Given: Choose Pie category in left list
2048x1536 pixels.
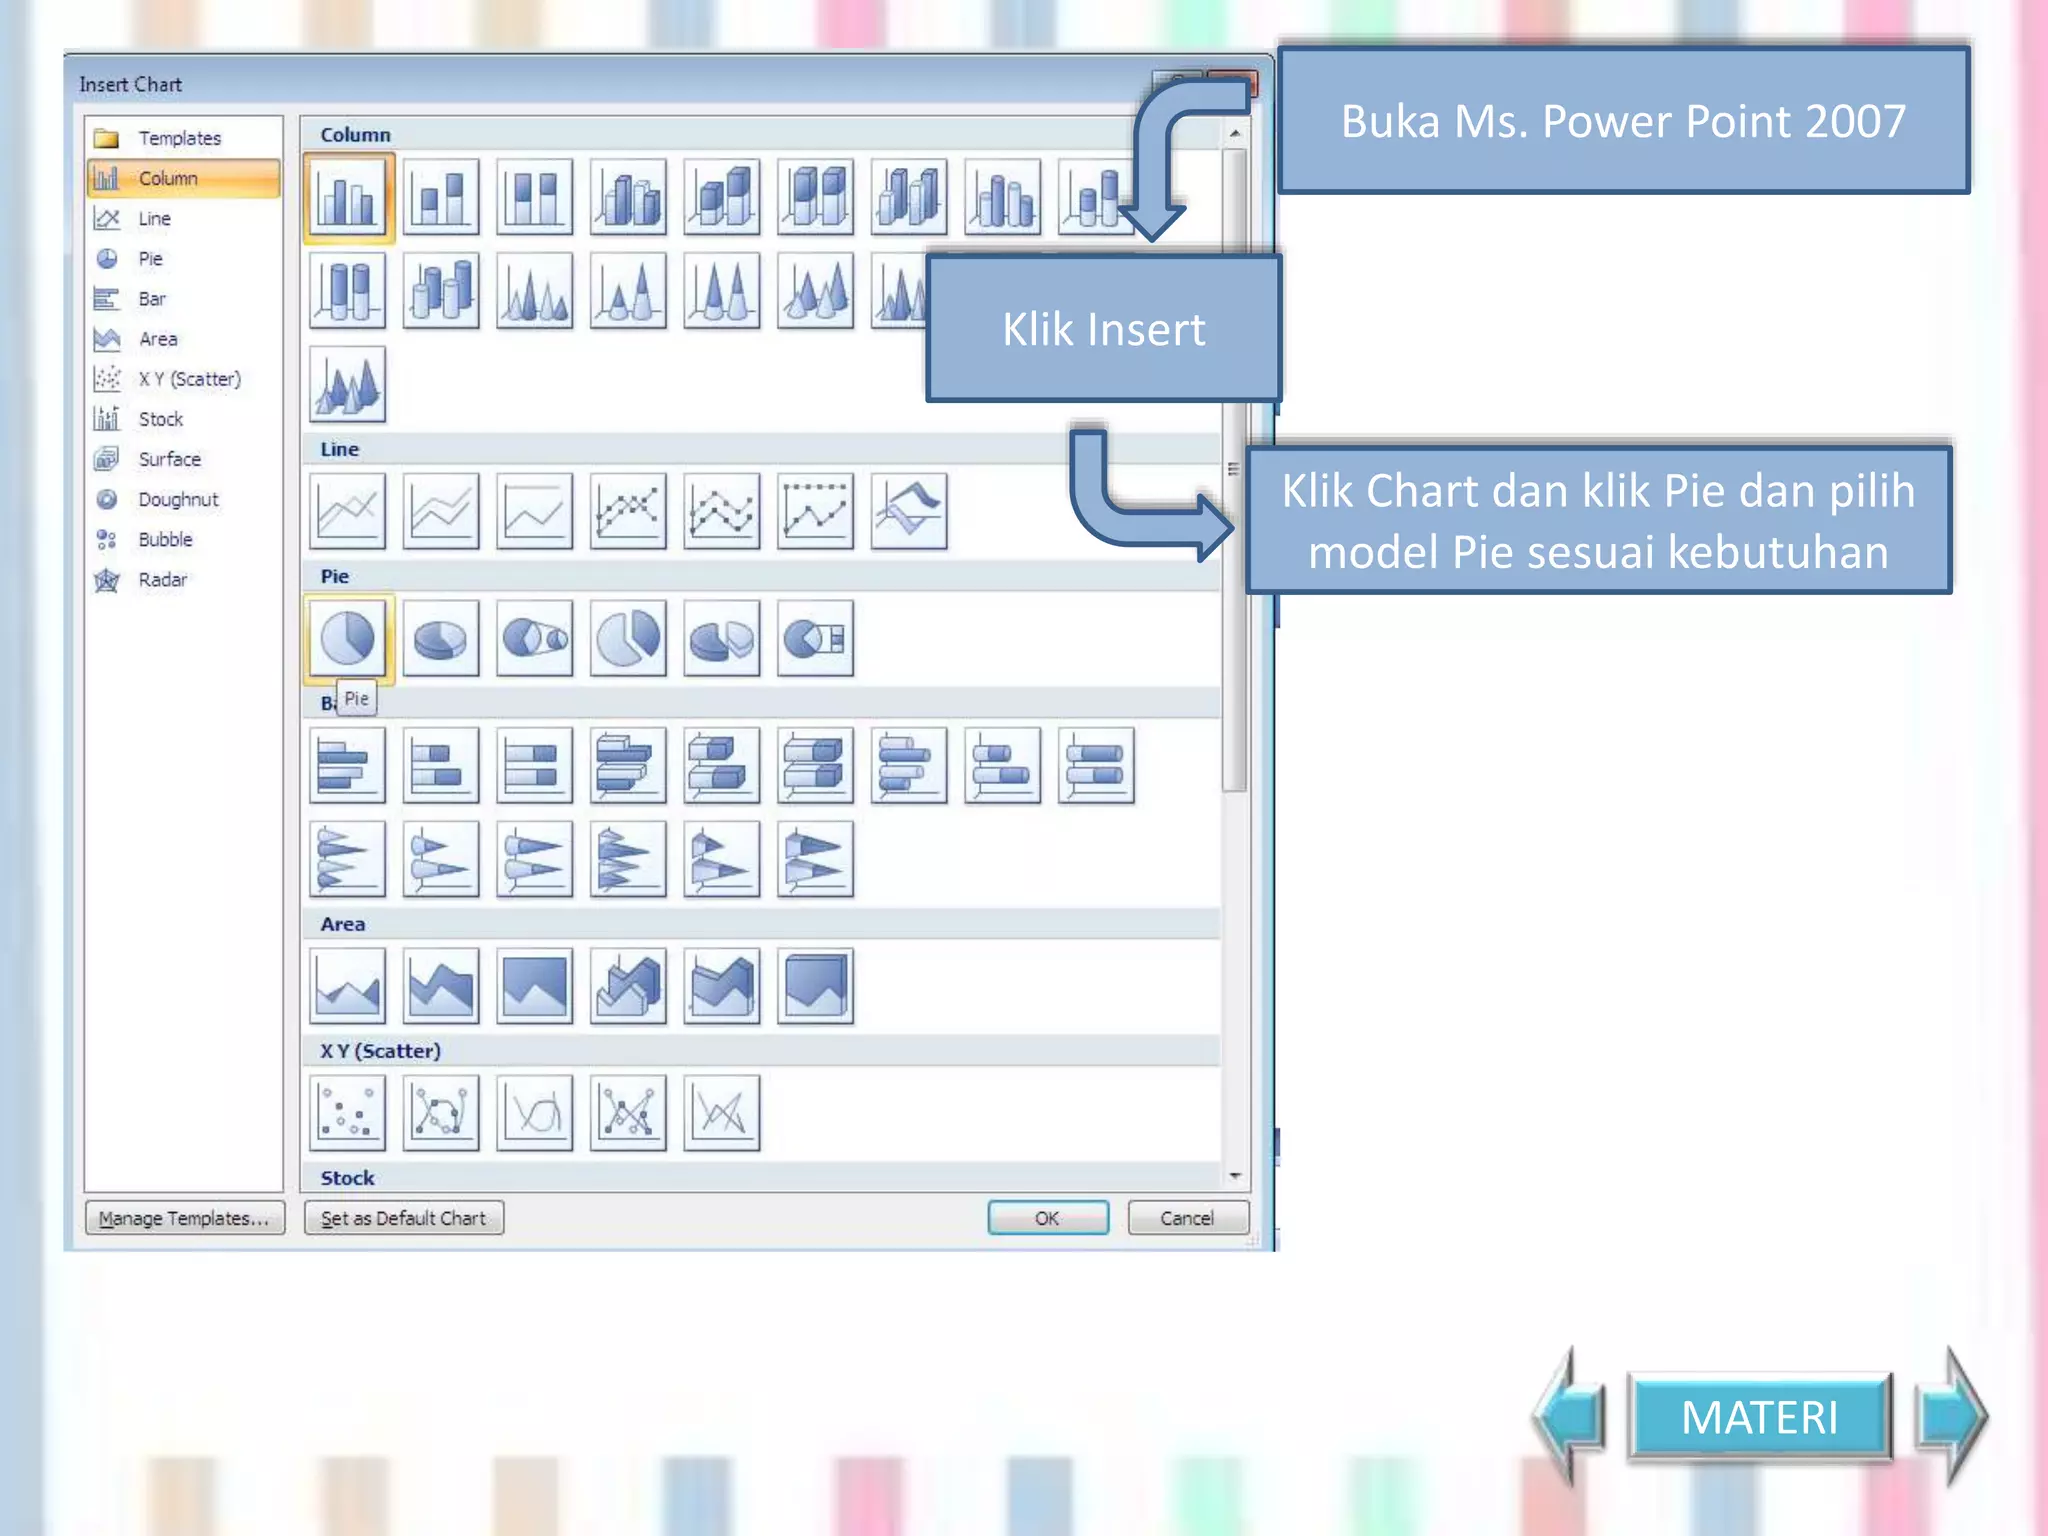Looking at the screenshot, I should click(x=183, y=258).
